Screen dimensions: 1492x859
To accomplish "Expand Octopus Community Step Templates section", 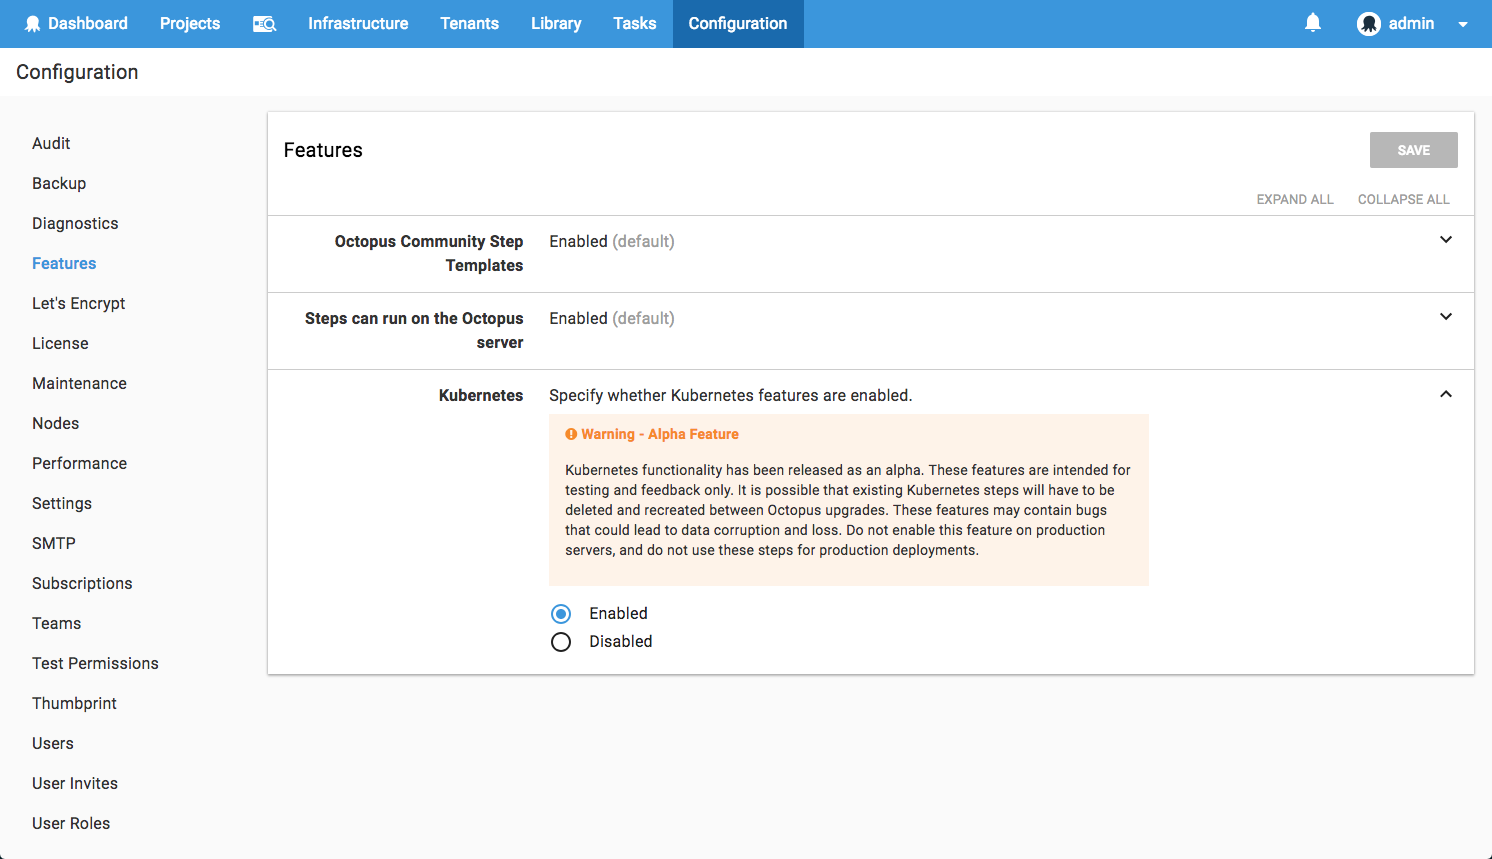I will point(1445,240).
